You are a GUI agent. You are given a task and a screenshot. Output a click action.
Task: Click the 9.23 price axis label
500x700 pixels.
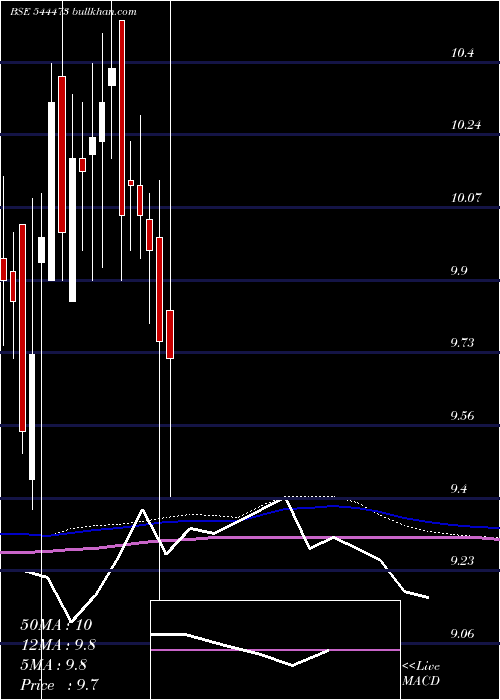[462, 561]
